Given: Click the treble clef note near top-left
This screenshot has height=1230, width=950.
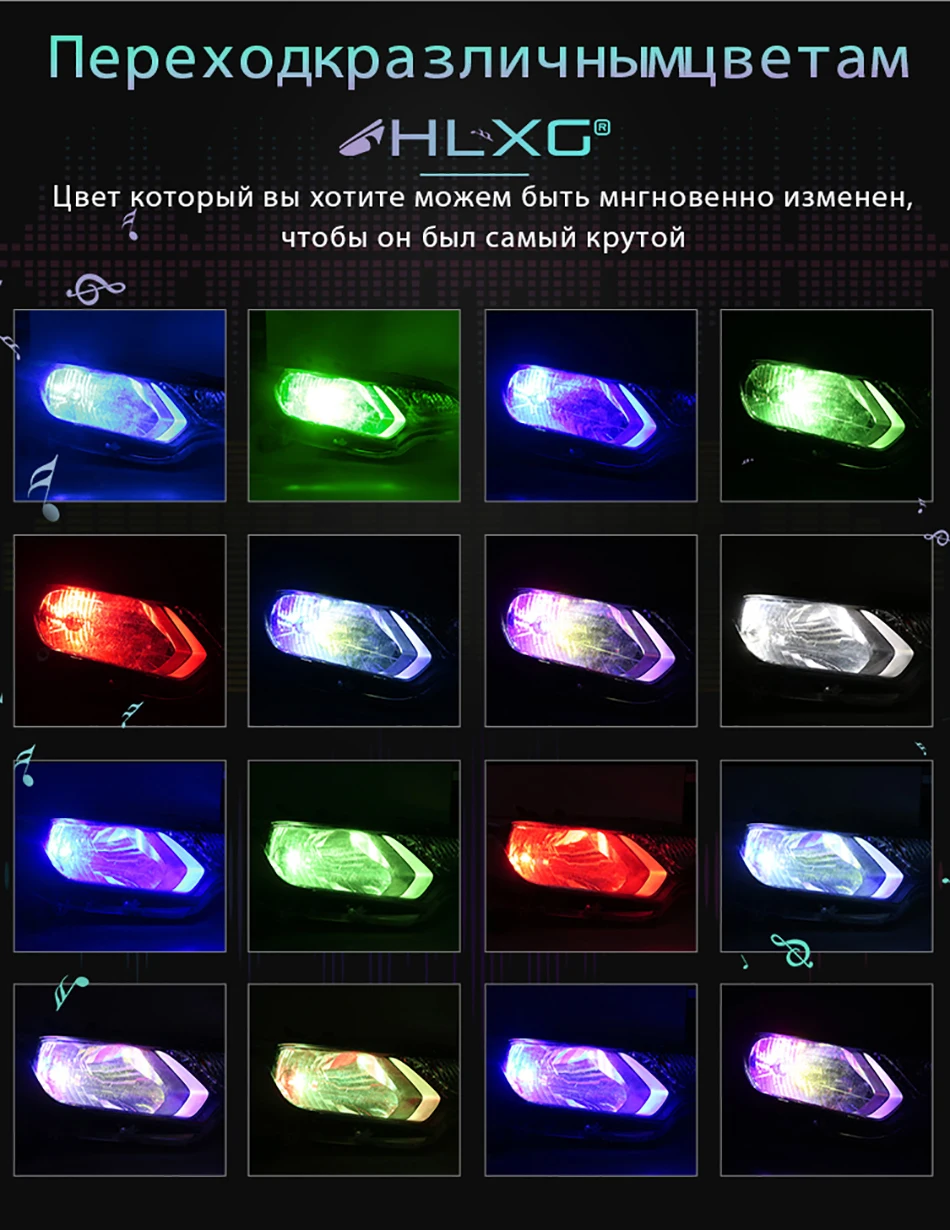Looking at the screenshot, I should pyautogui.click(x=95, y=289).
